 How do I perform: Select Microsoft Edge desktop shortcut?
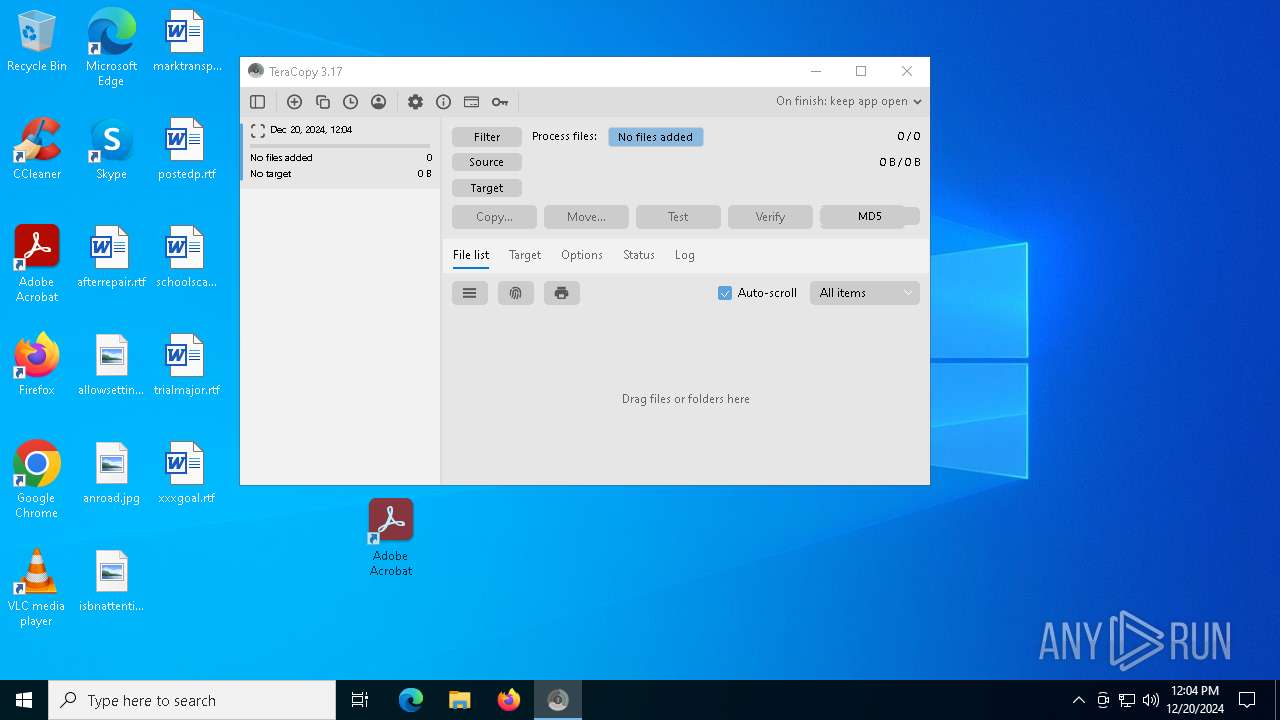[x=111, y=48]
